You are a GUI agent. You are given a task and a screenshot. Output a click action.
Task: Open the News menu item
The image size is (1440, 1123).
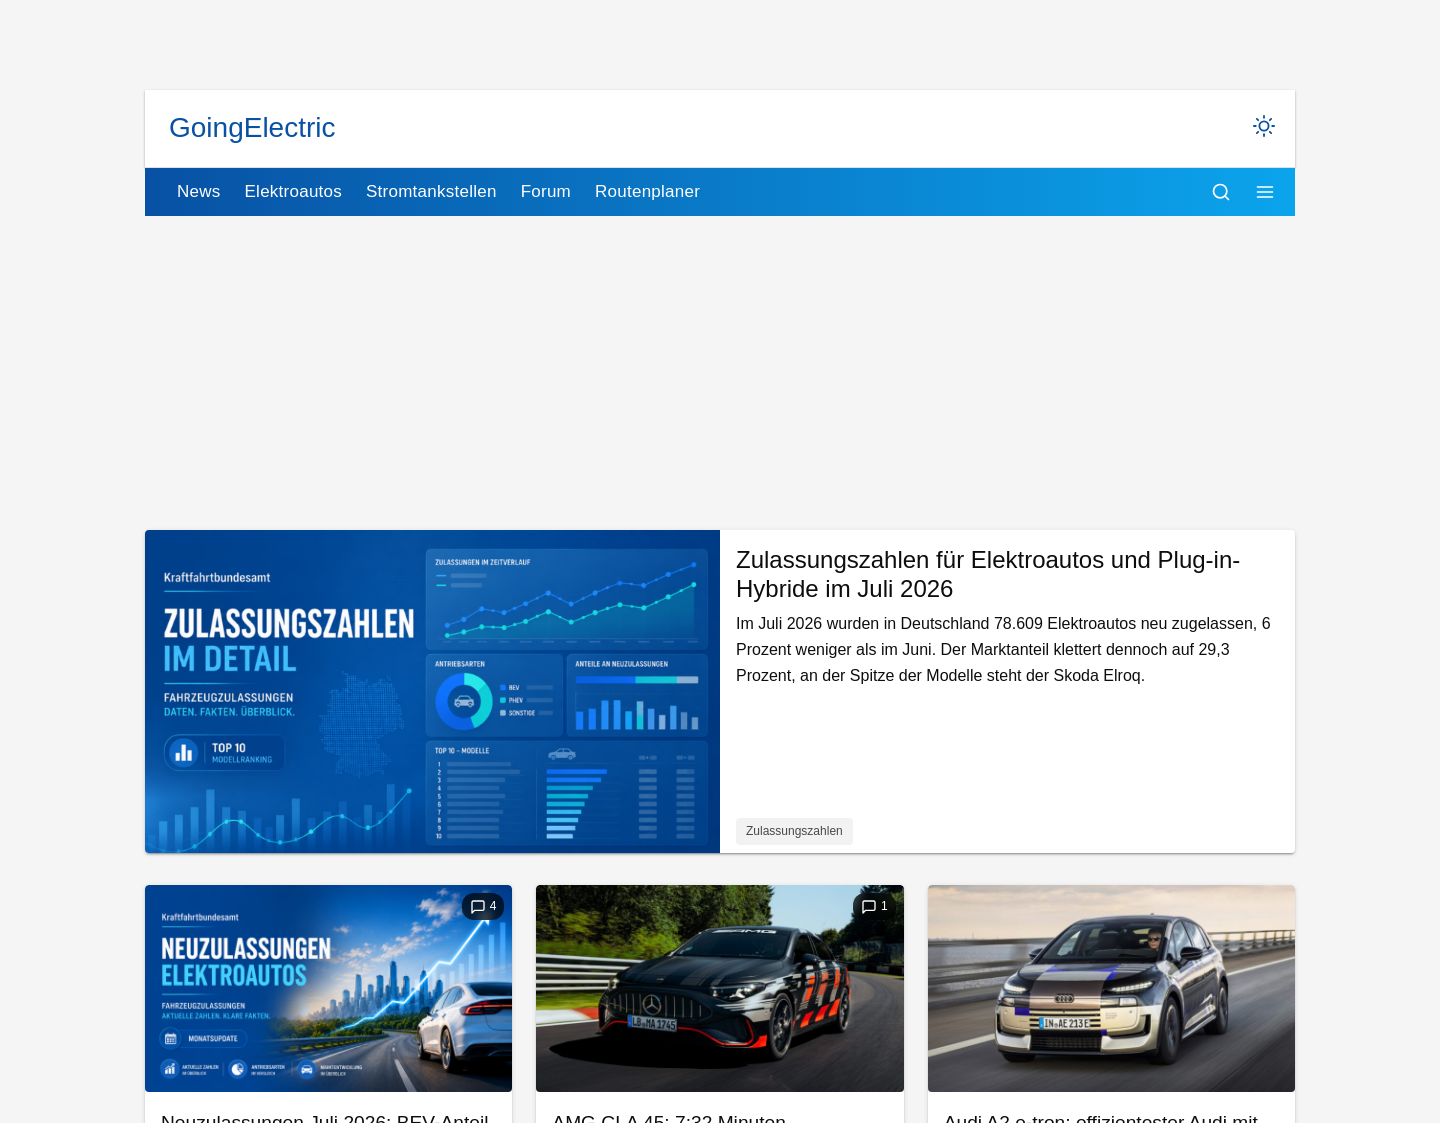[x=198, y=192]
